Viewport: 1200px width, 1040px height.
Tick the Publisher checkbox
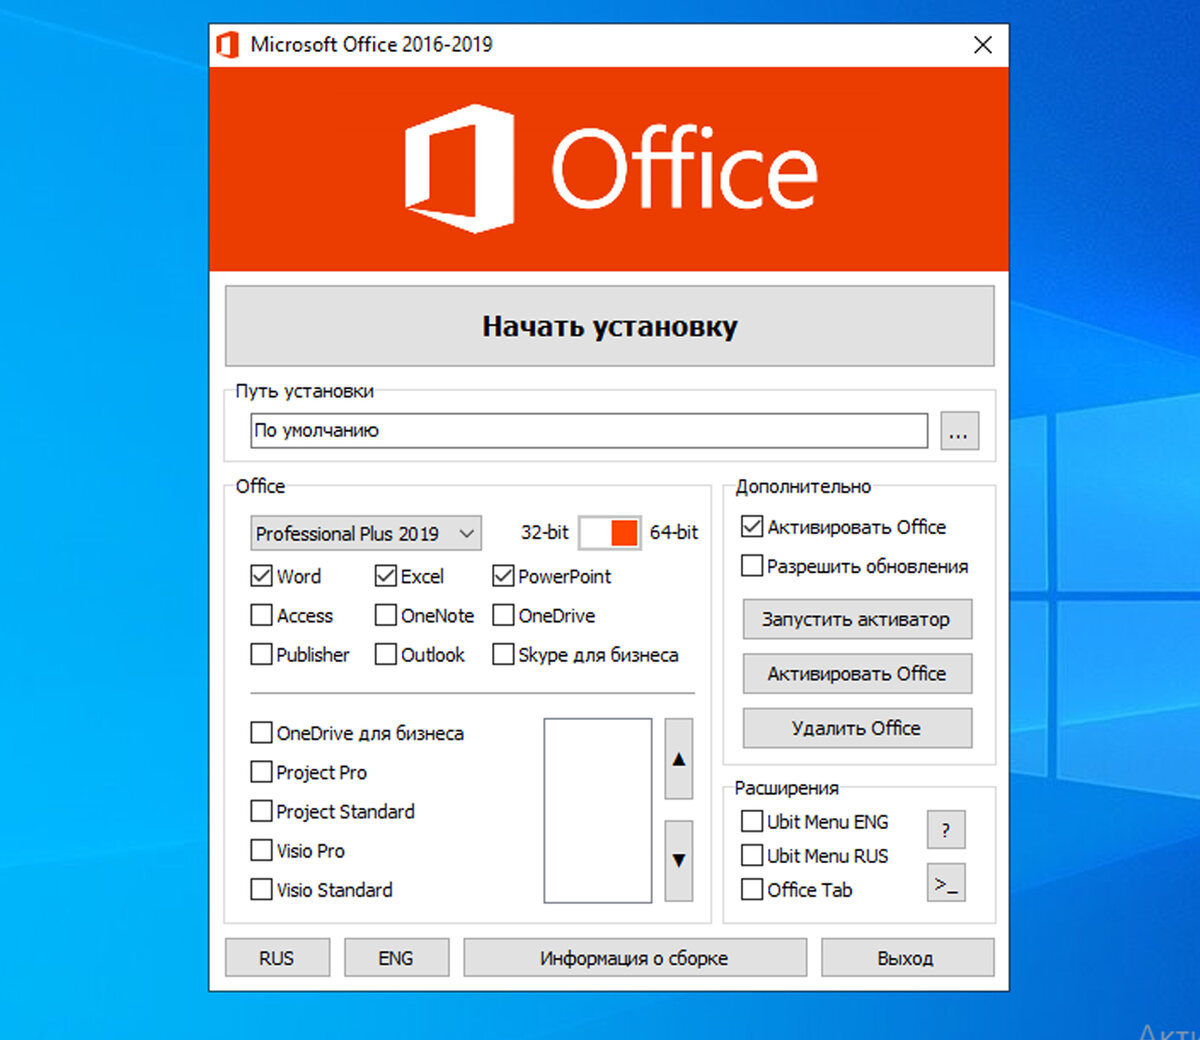[262, 654]
